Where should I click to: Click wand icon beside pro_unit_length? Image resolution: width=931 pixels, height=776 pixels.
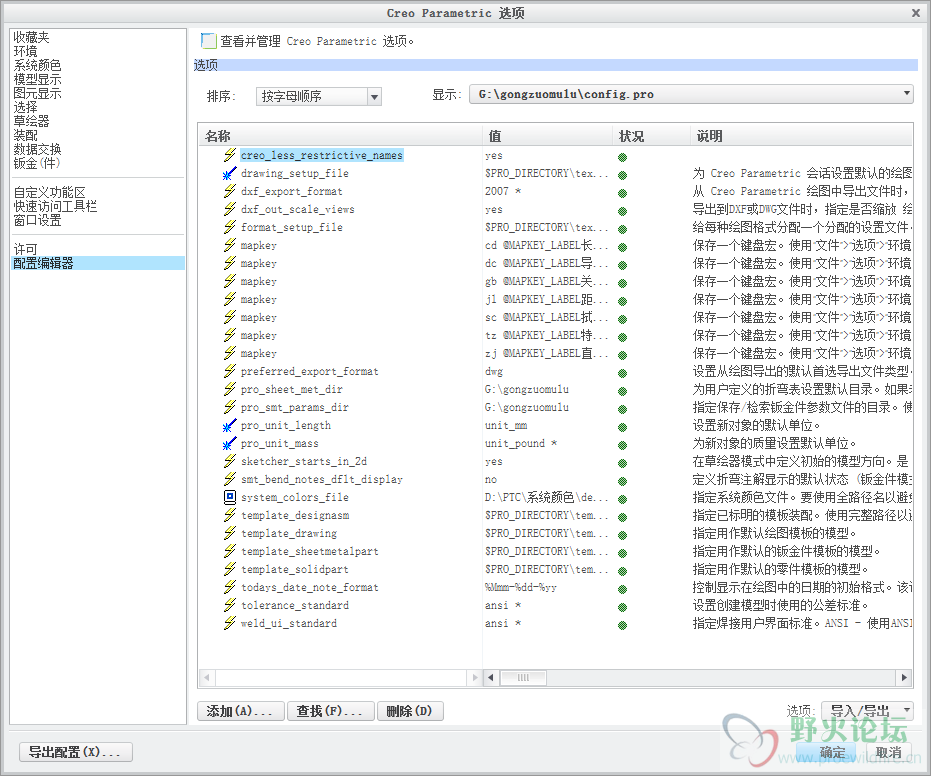click(230, 425)
